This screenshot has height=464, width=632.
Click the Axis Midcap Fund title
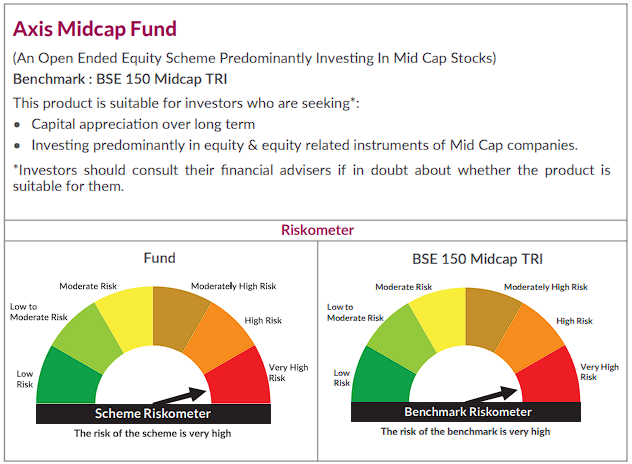click(x=95, y=28)
